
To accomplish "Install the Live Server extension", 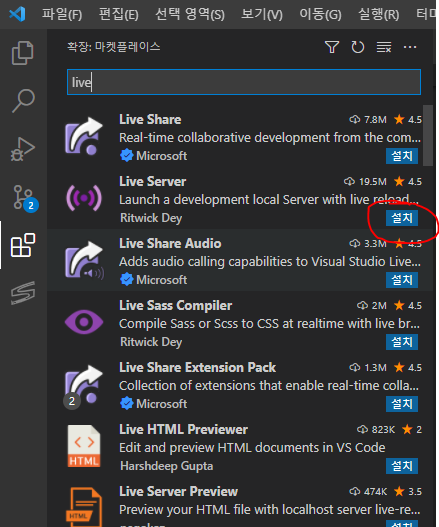I will (x=402, y=218).
